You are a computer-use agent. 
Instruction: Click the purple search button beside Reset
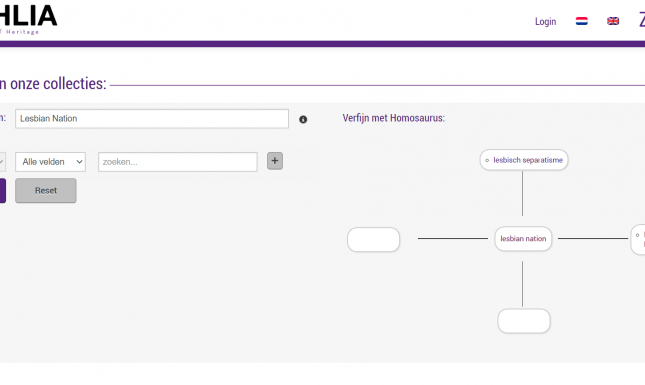(x=2, y=190)
